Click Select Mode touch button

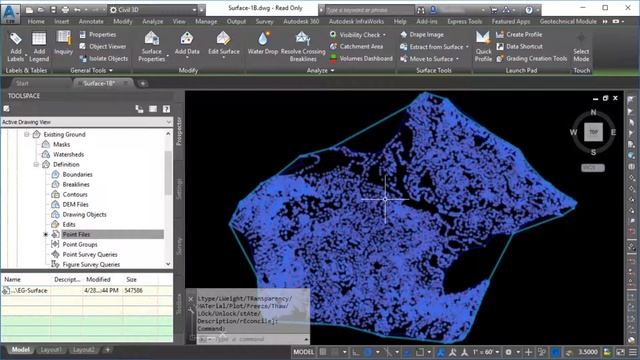pyautogui.click(x=581, y=48)
